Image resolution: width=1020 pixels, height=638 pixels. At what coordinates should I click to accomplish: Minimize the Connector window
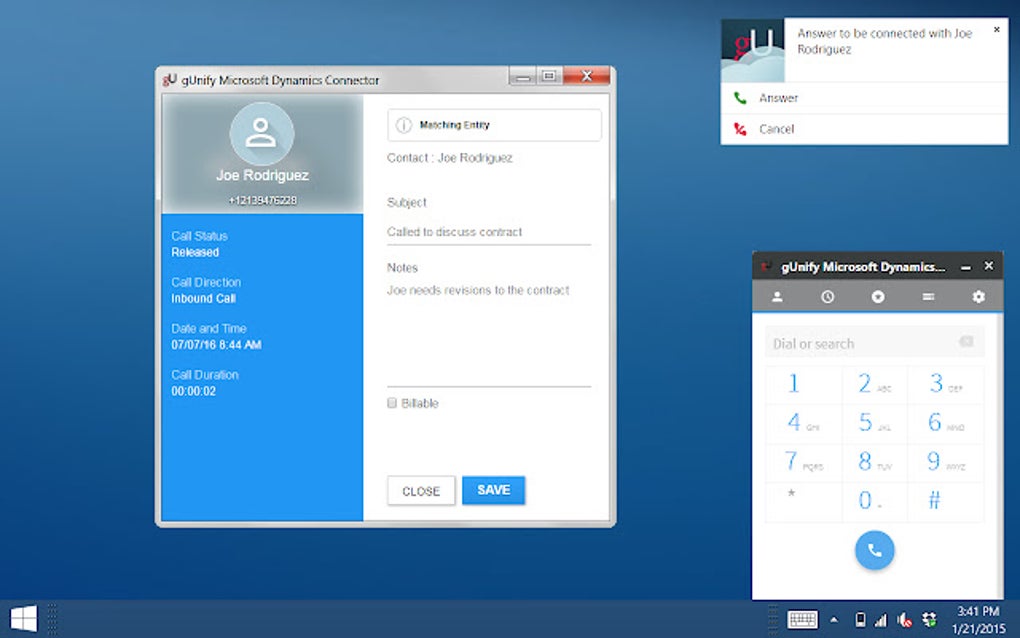[x=522, y=77]
